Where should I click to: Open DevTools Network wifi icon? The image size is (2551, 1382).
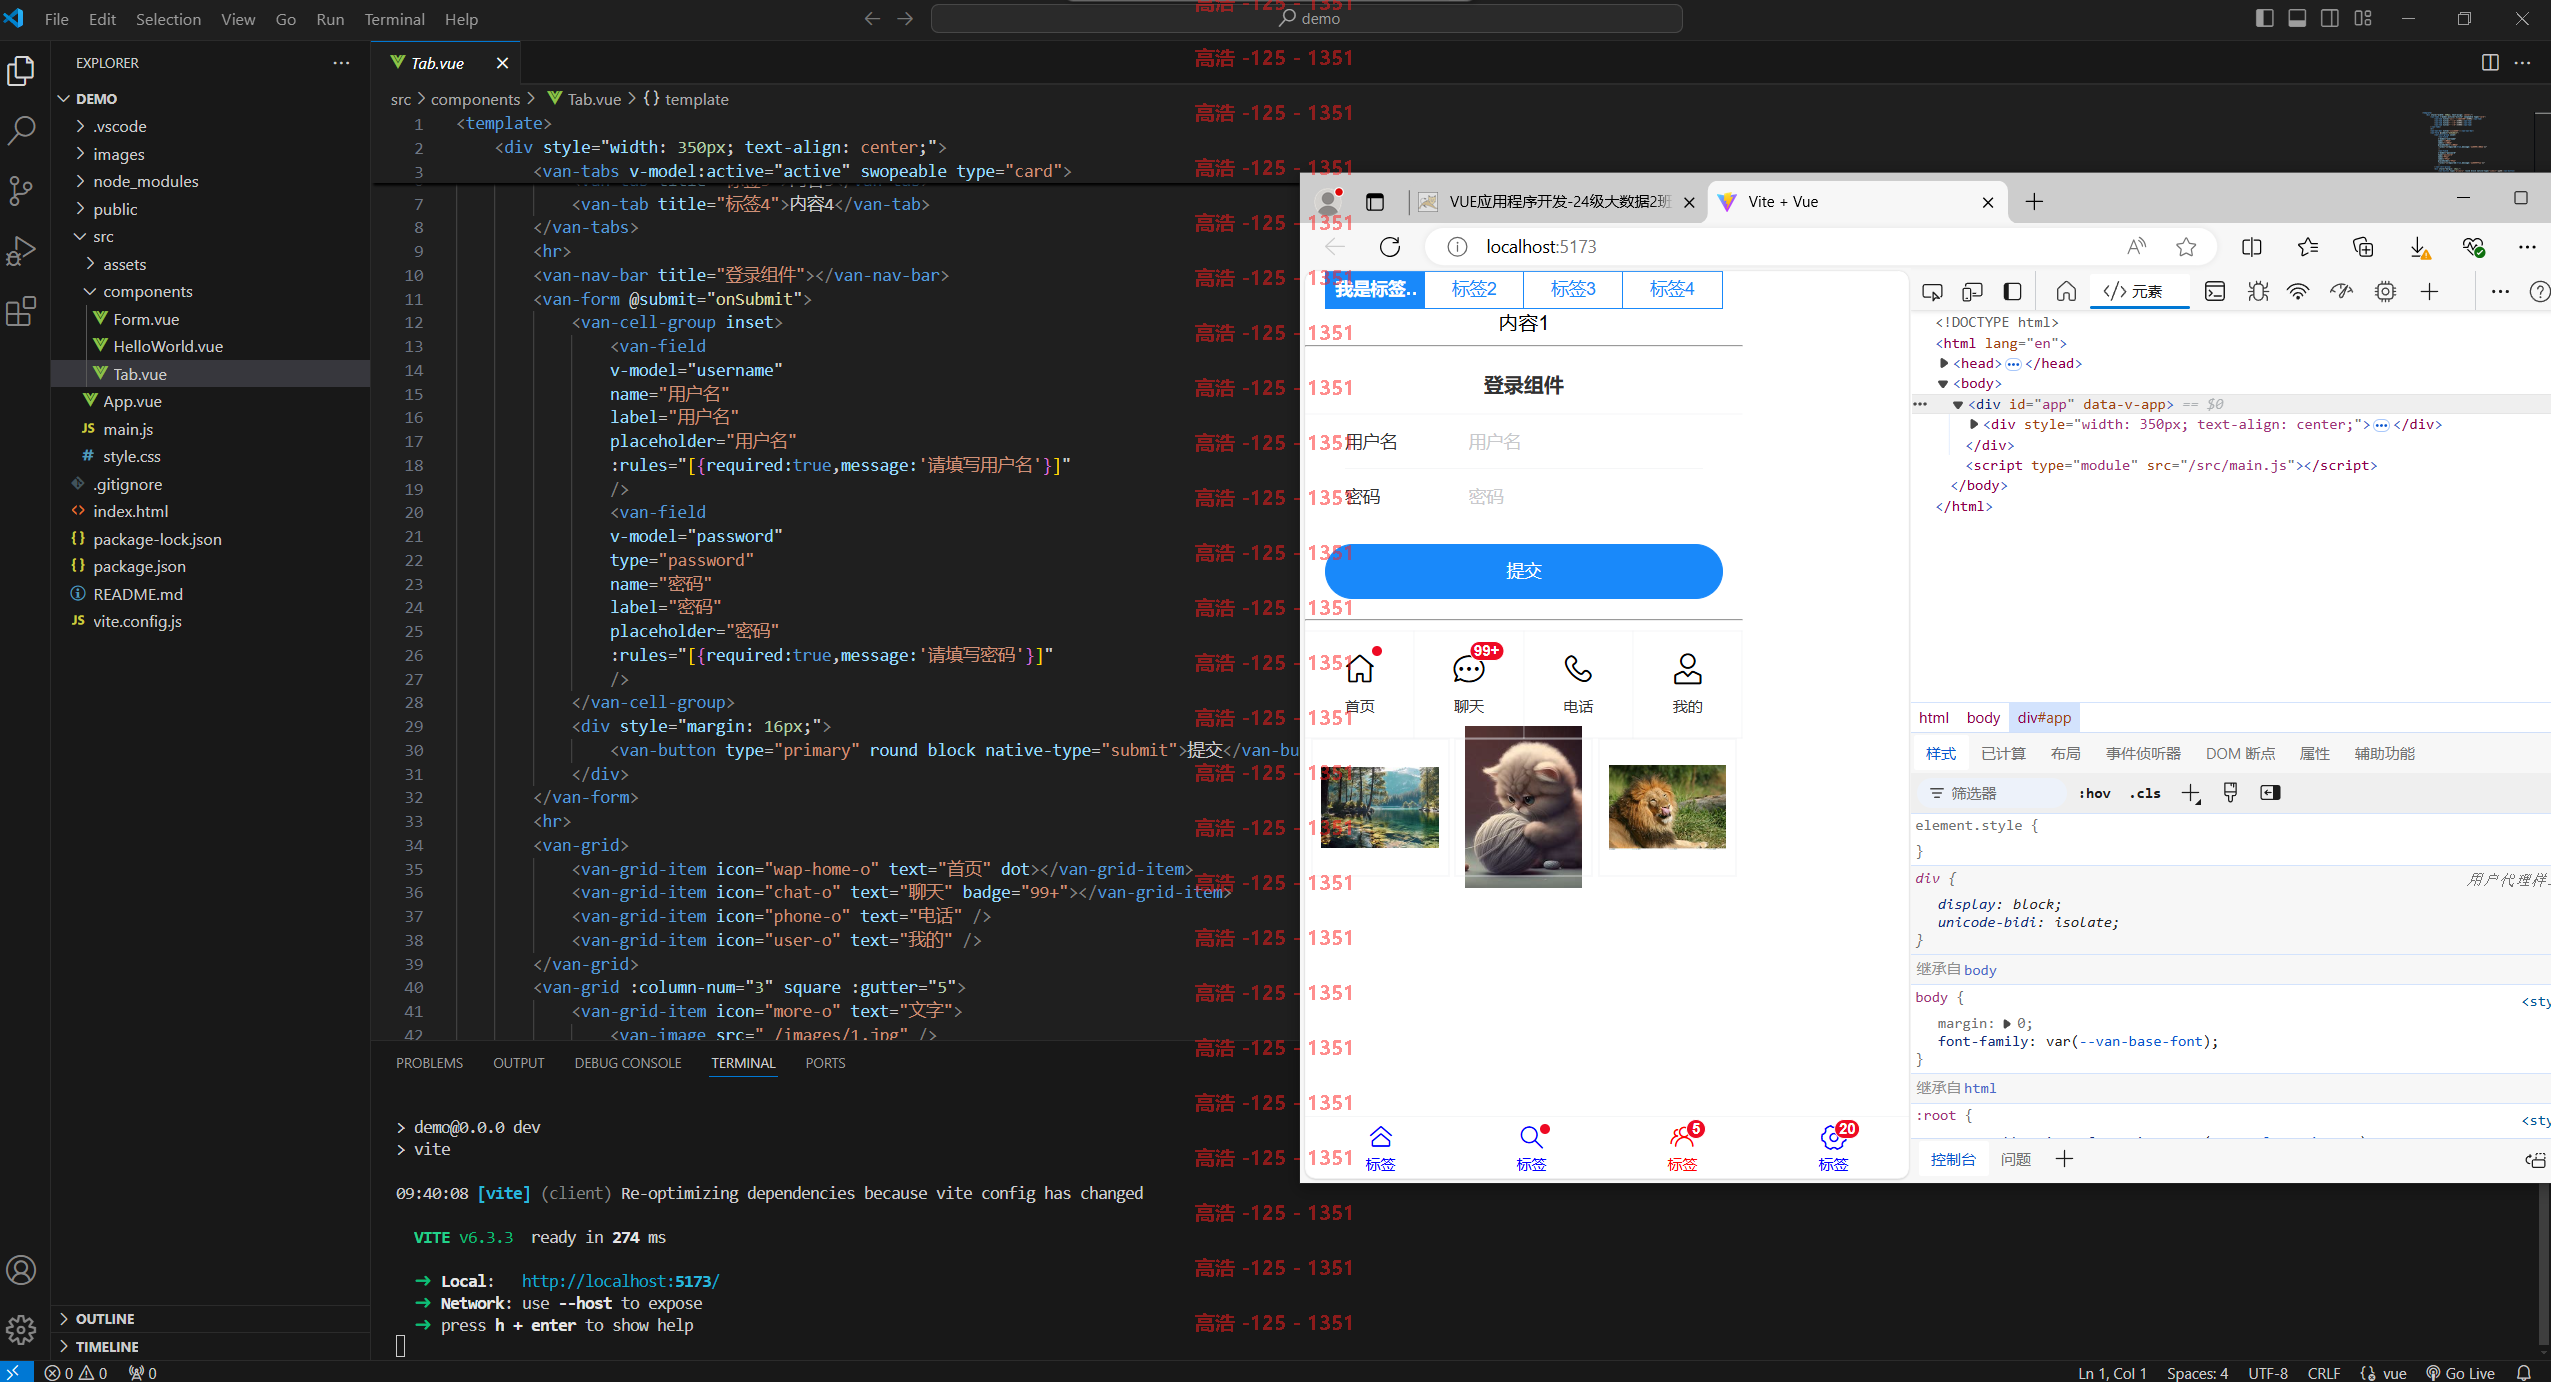pos(2298,291)
